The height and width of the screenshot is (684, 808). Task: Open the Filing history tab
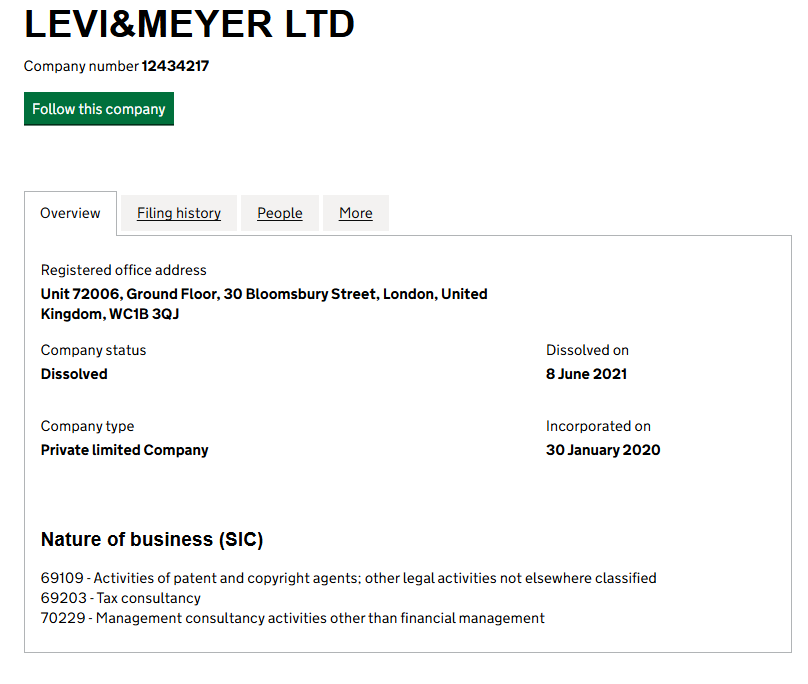[179, 213]
